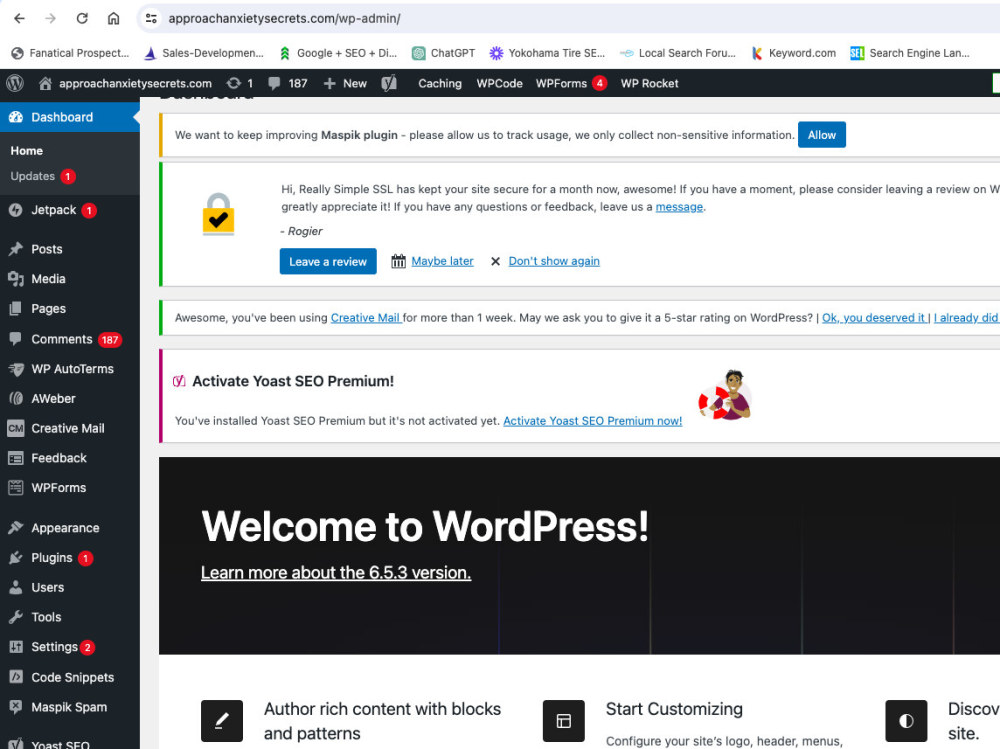Open AWeber sidebar item
The image size is (1000, 749).
click(70, 399)
